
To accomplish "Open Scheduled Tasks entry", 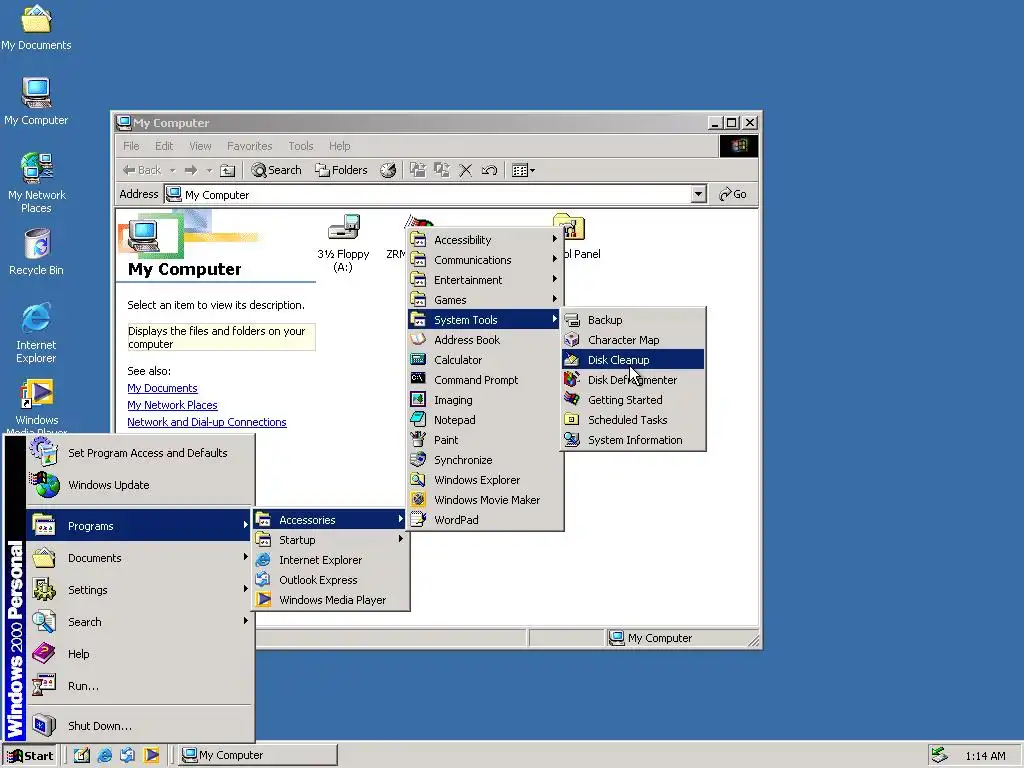I will [x=633, y=420].
